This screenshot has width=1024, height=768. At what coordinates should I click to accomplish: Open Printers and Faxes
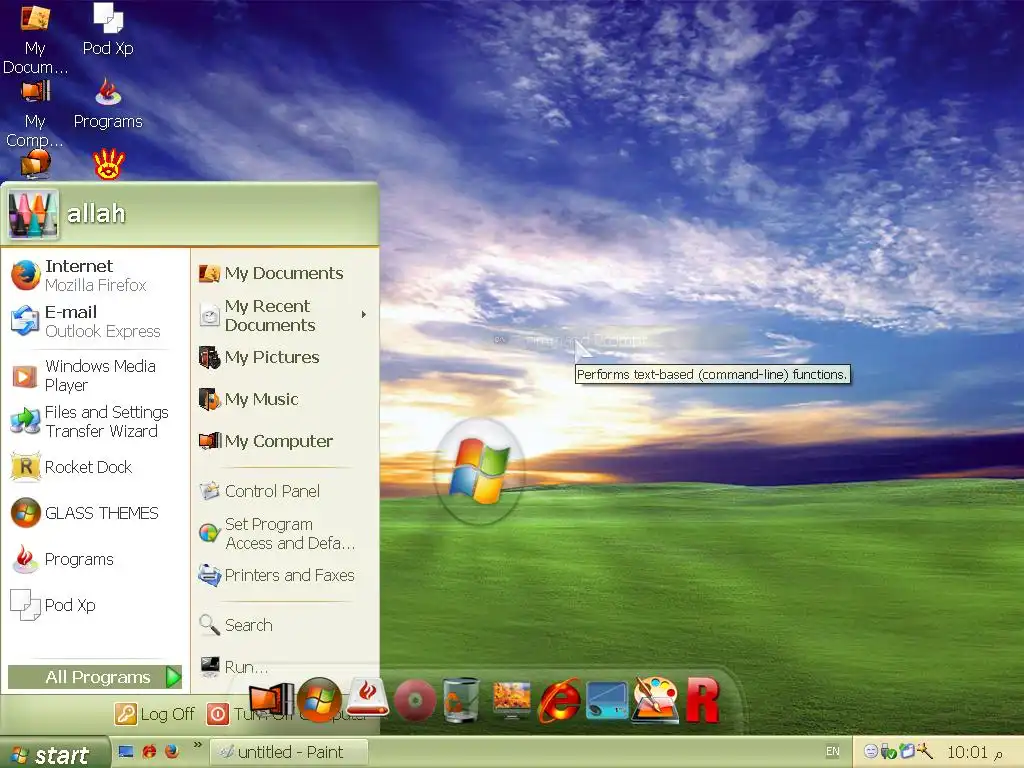[x=285, y=575]
